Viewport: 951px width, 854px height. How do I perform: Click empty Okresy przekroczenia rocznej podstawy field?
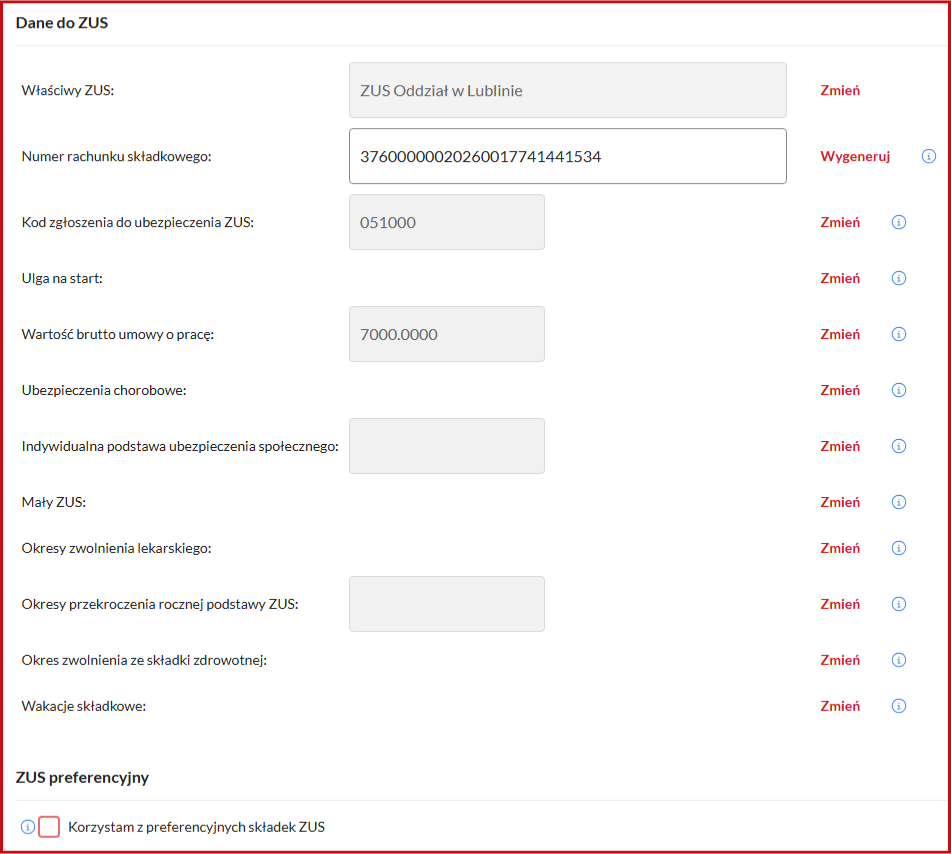[447, 604]
